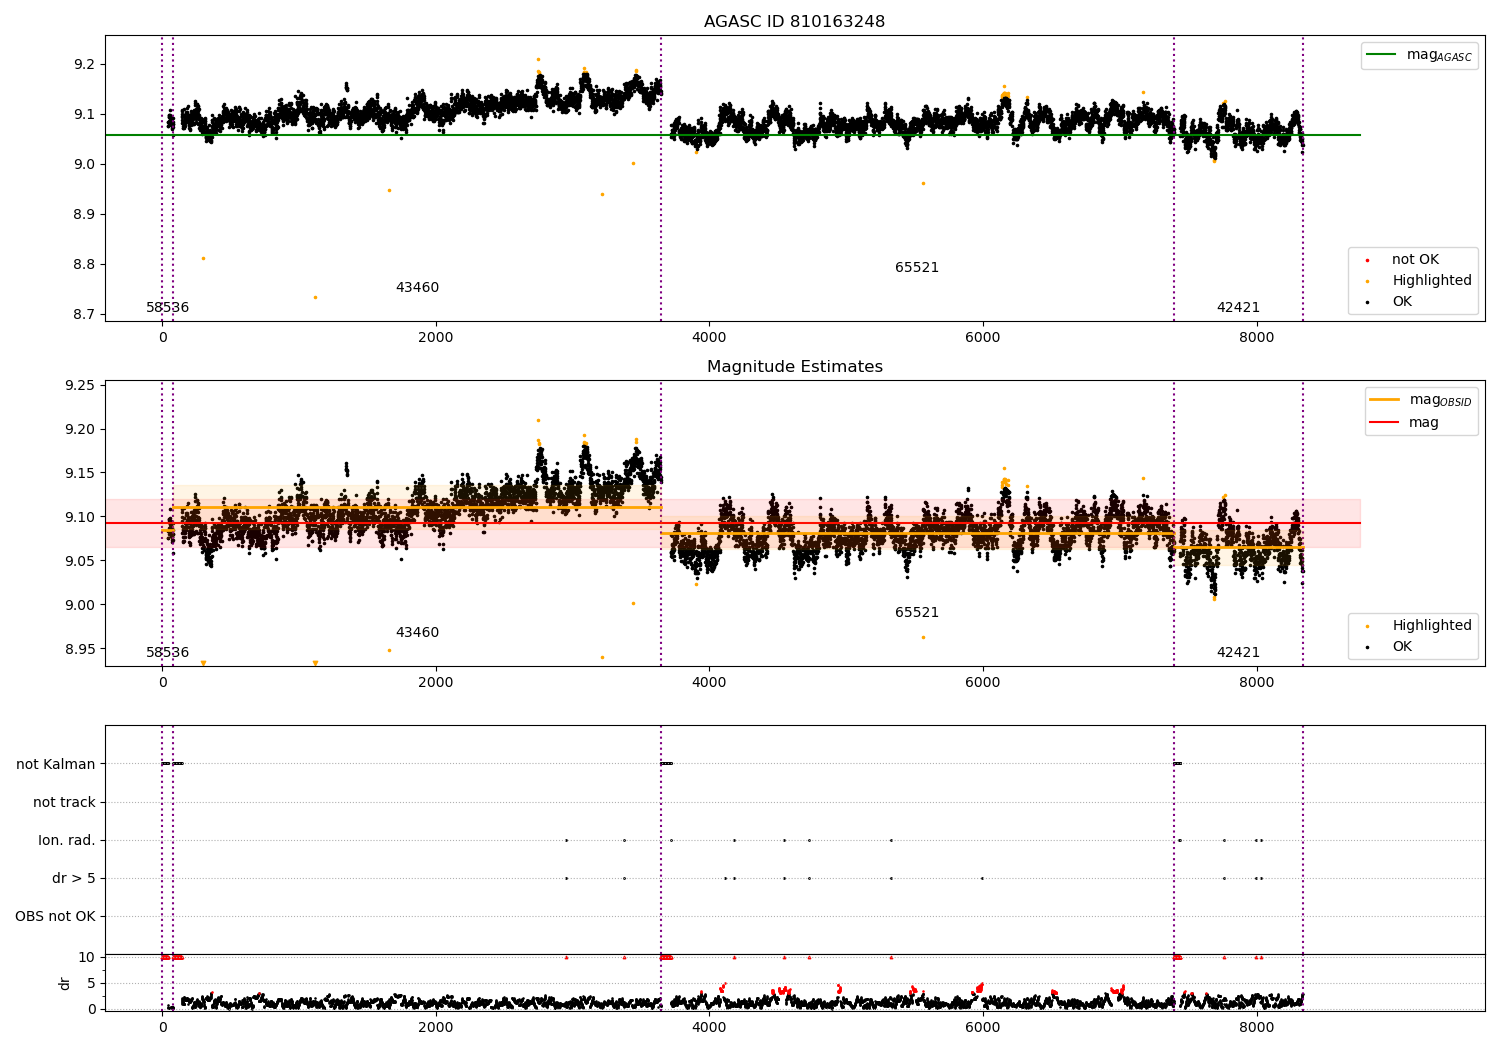Click y-tick 9.0 on the top plot

[84, 165]
